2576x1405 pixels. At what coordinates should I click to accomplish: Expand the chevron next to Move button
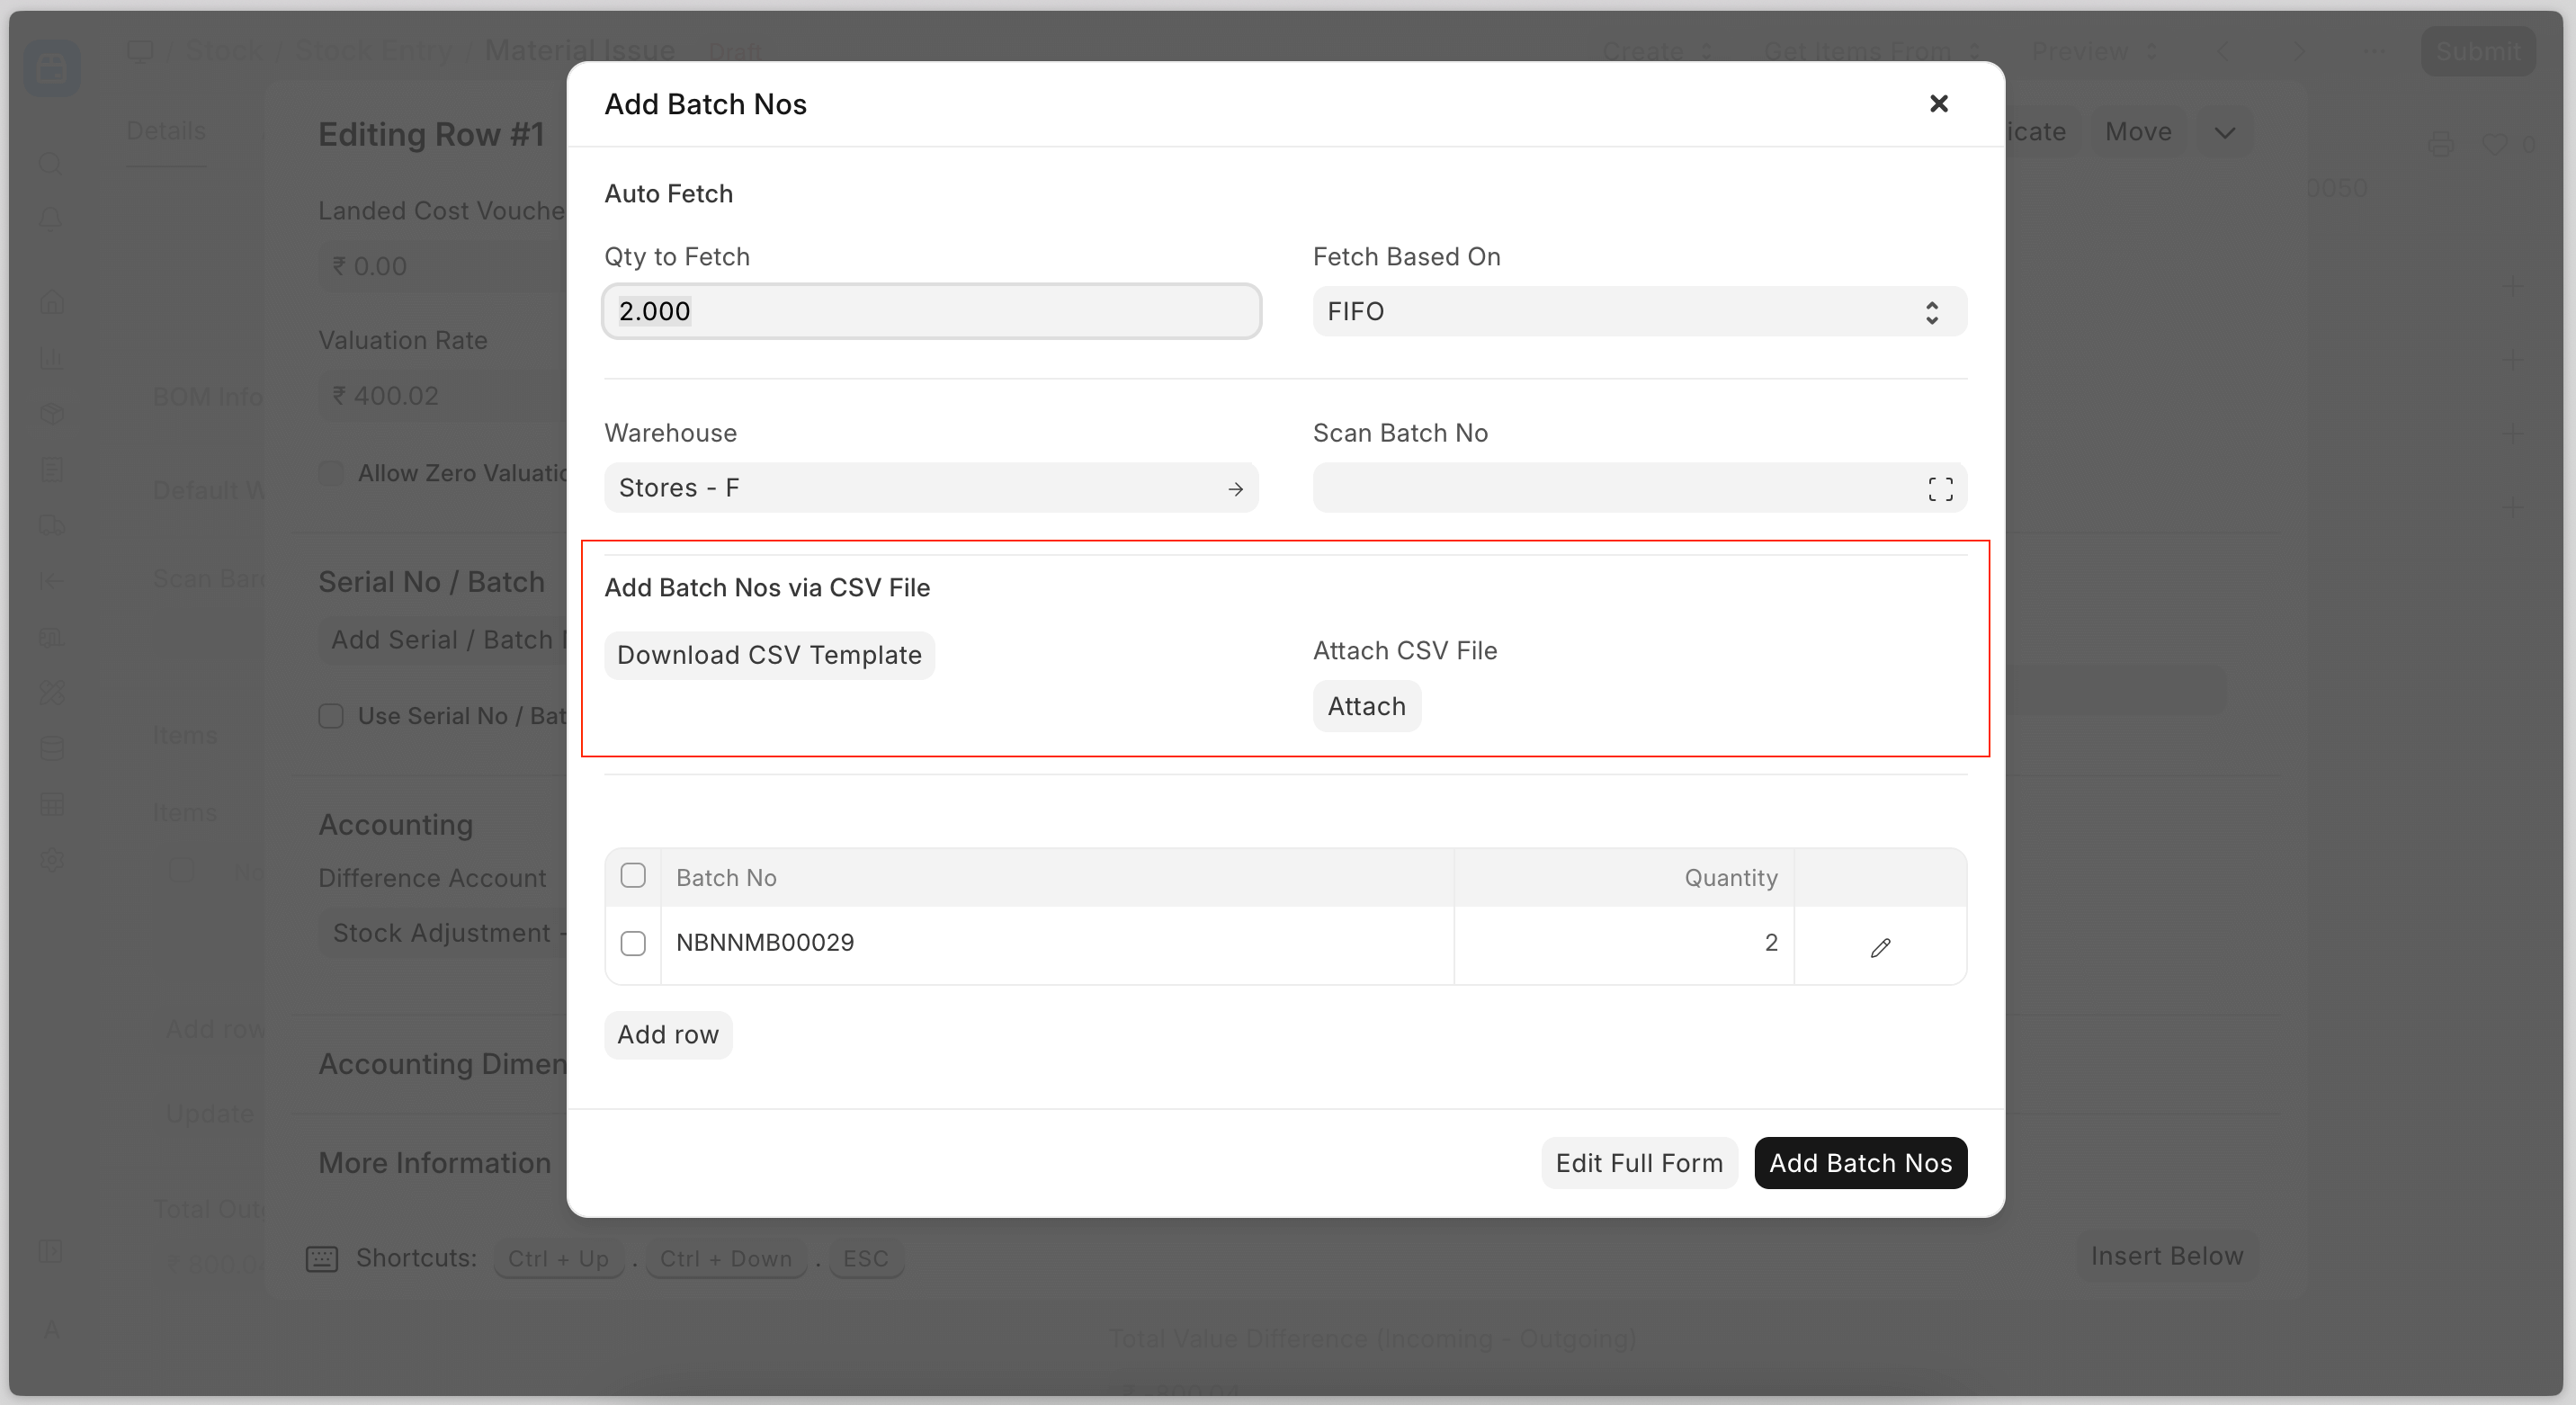click(x=2224, y=133)
